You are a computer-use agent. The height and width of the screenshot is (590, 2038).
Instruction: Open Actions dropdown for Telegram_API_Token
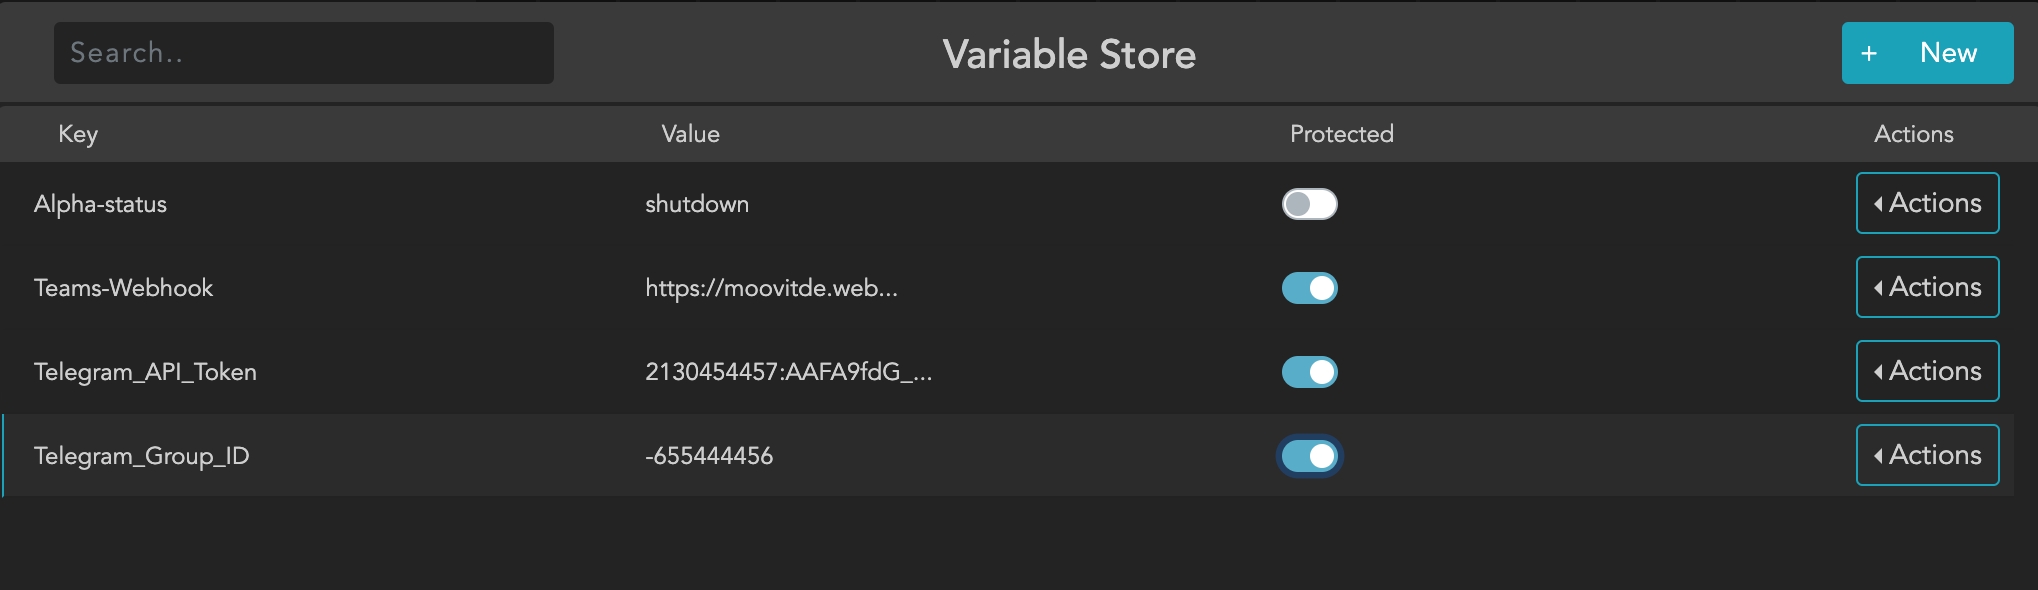pyautogui.click(x=1927, y=371)
